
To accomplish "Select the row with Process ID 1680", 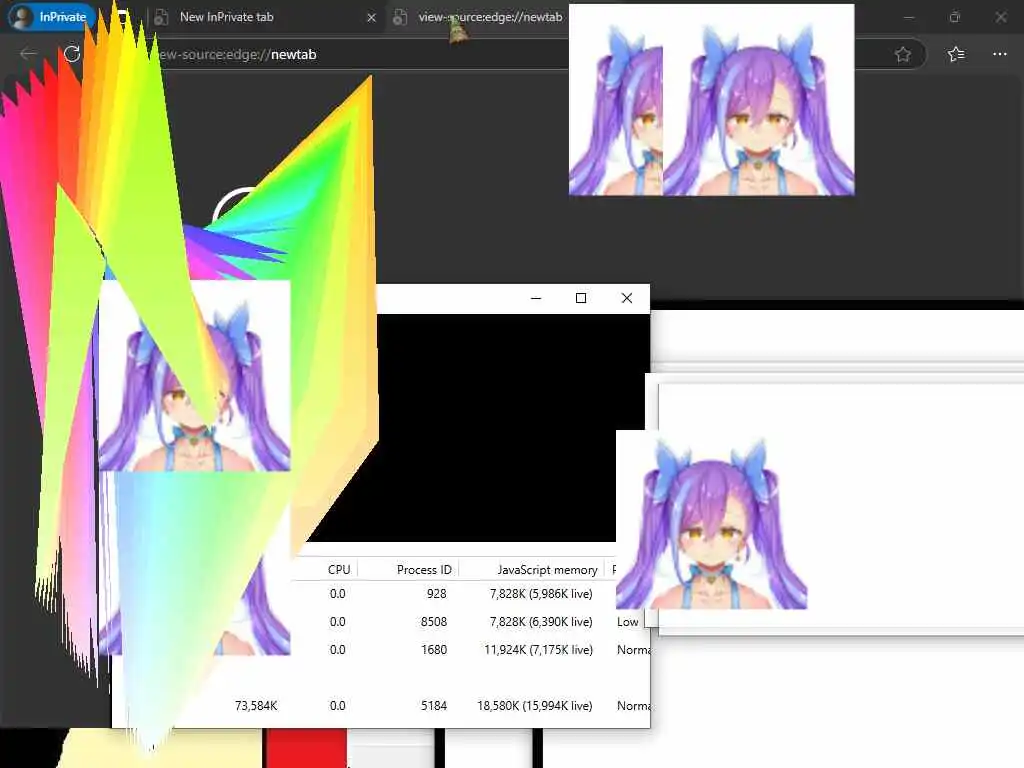I will [470, 650].
